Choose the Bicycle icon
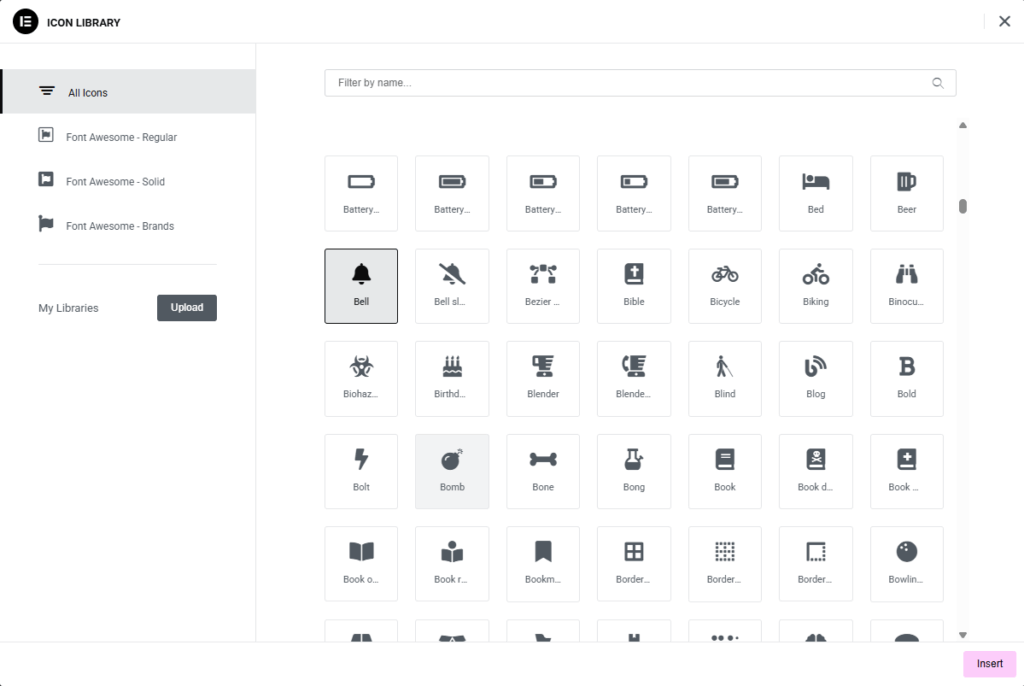1024x686 pixels. (x=725, y=285)
